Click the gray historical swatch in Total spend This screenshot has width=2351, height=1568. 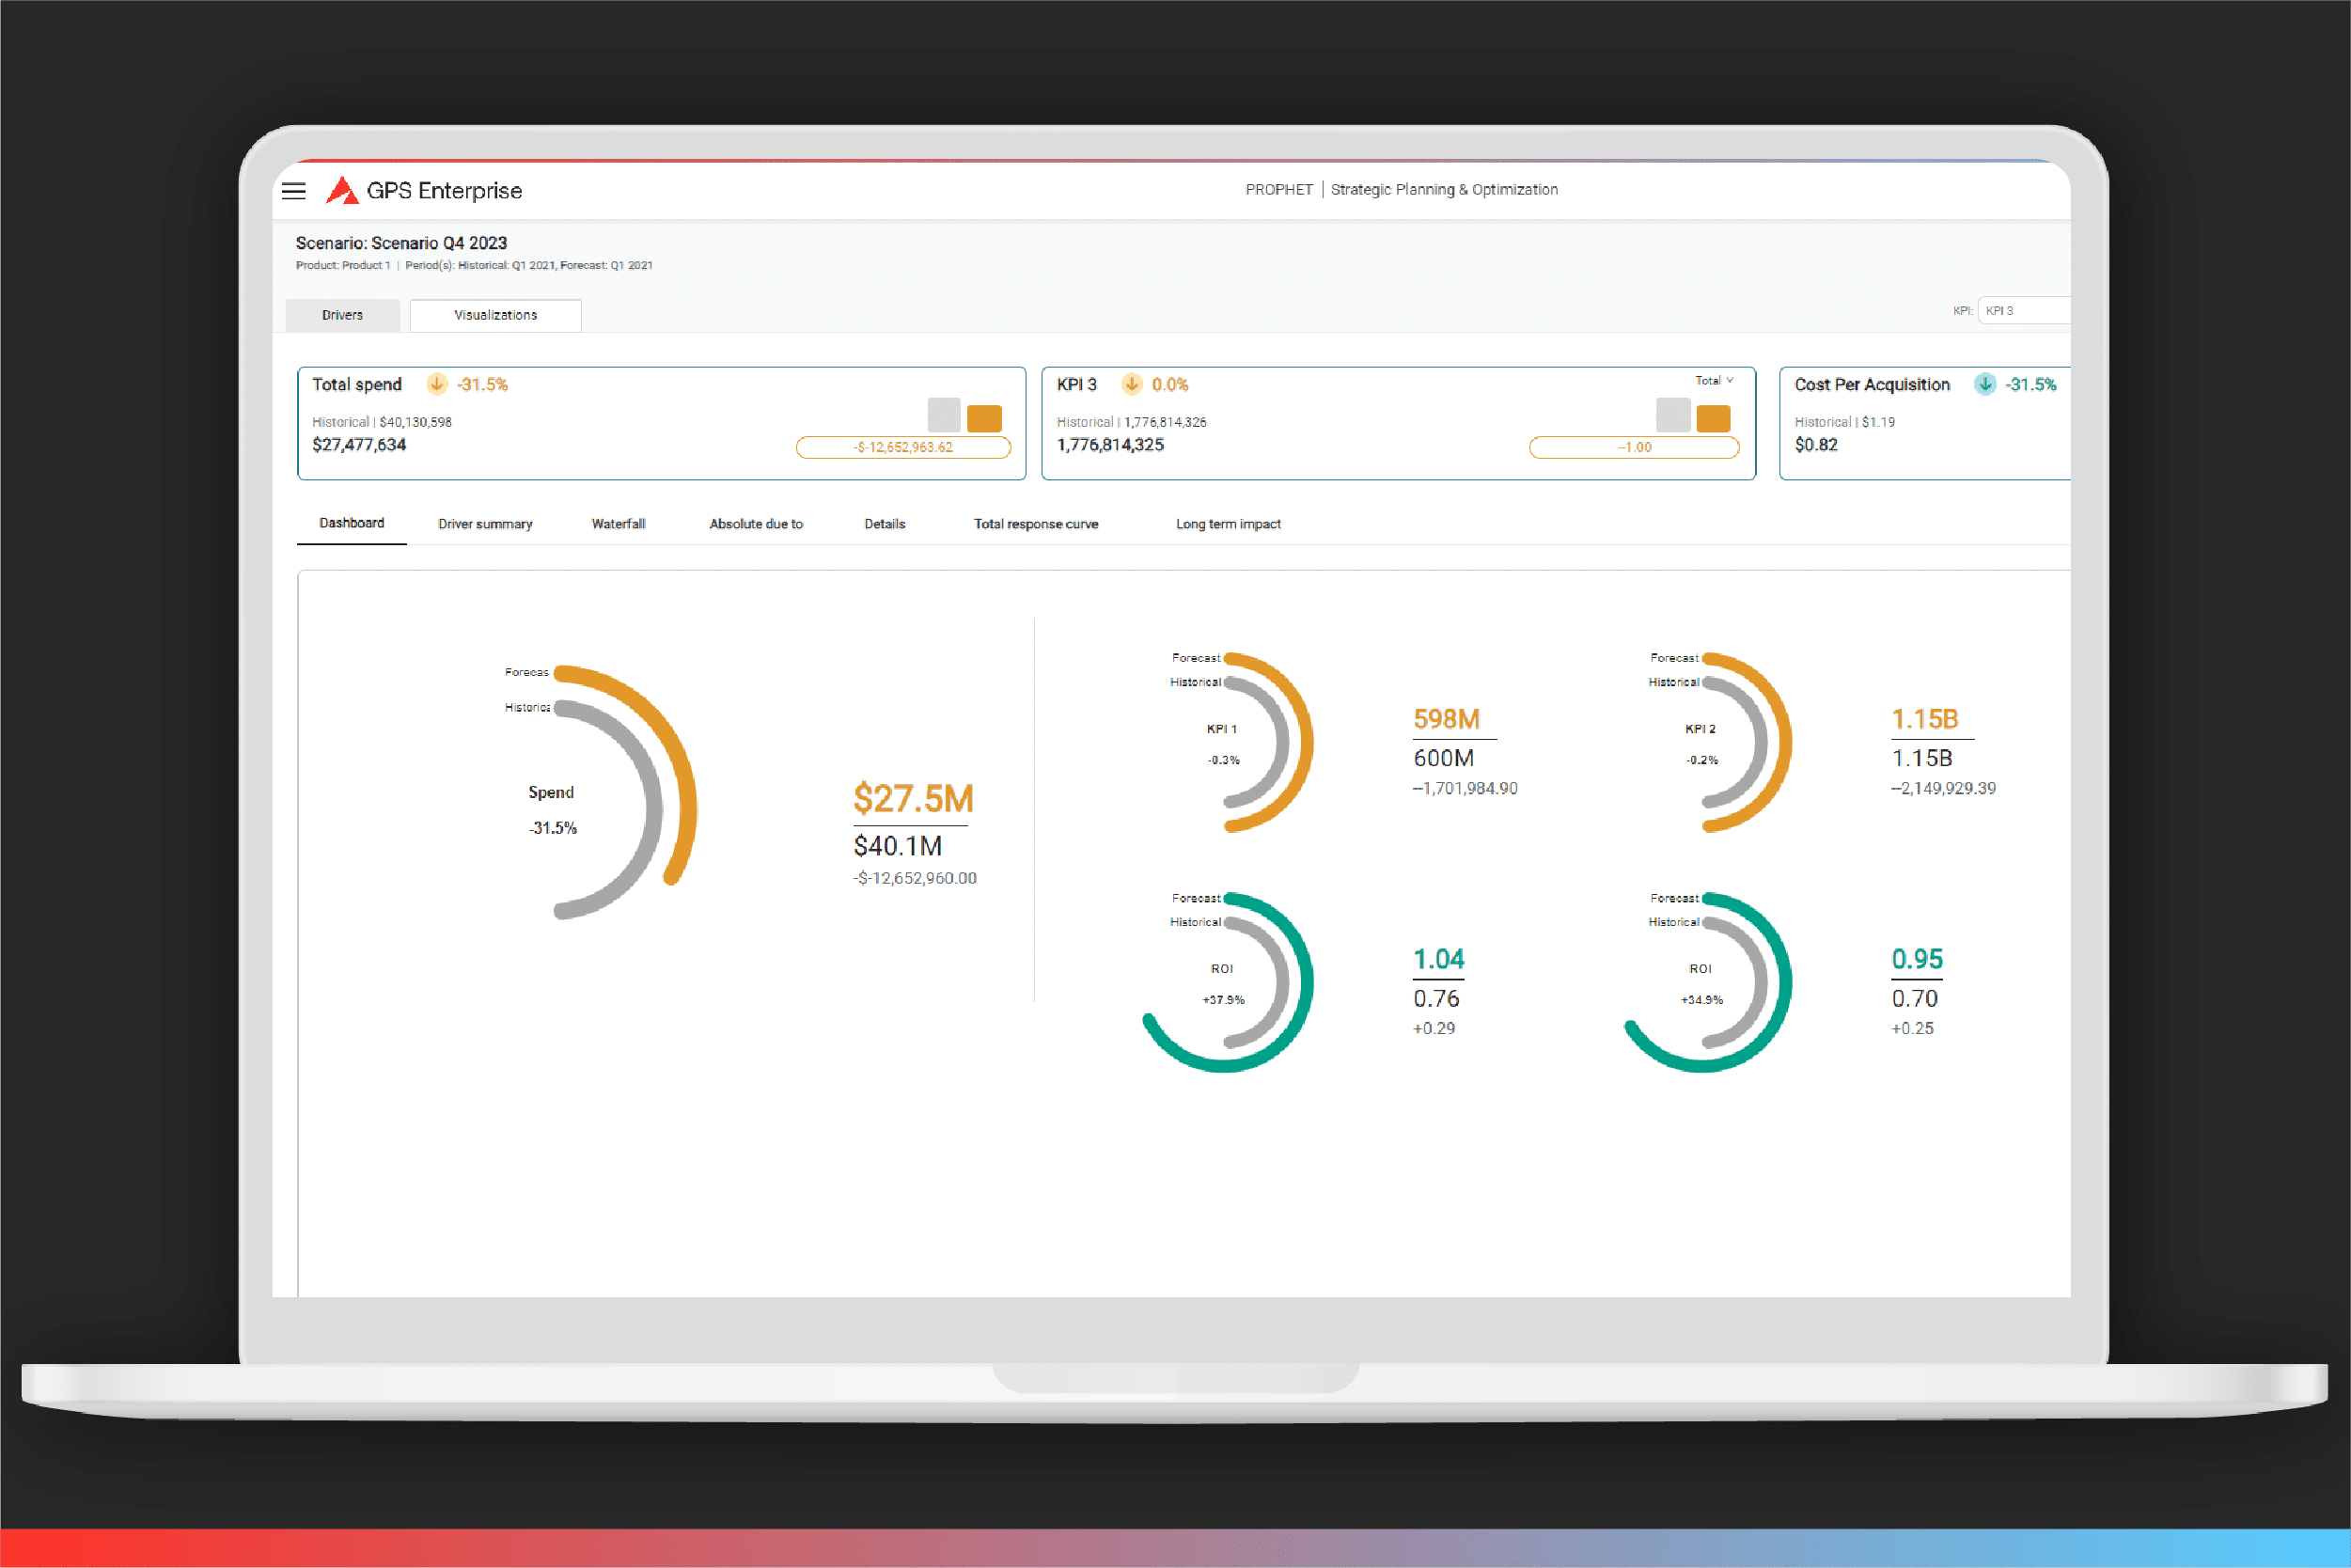[x=943, y=415]
